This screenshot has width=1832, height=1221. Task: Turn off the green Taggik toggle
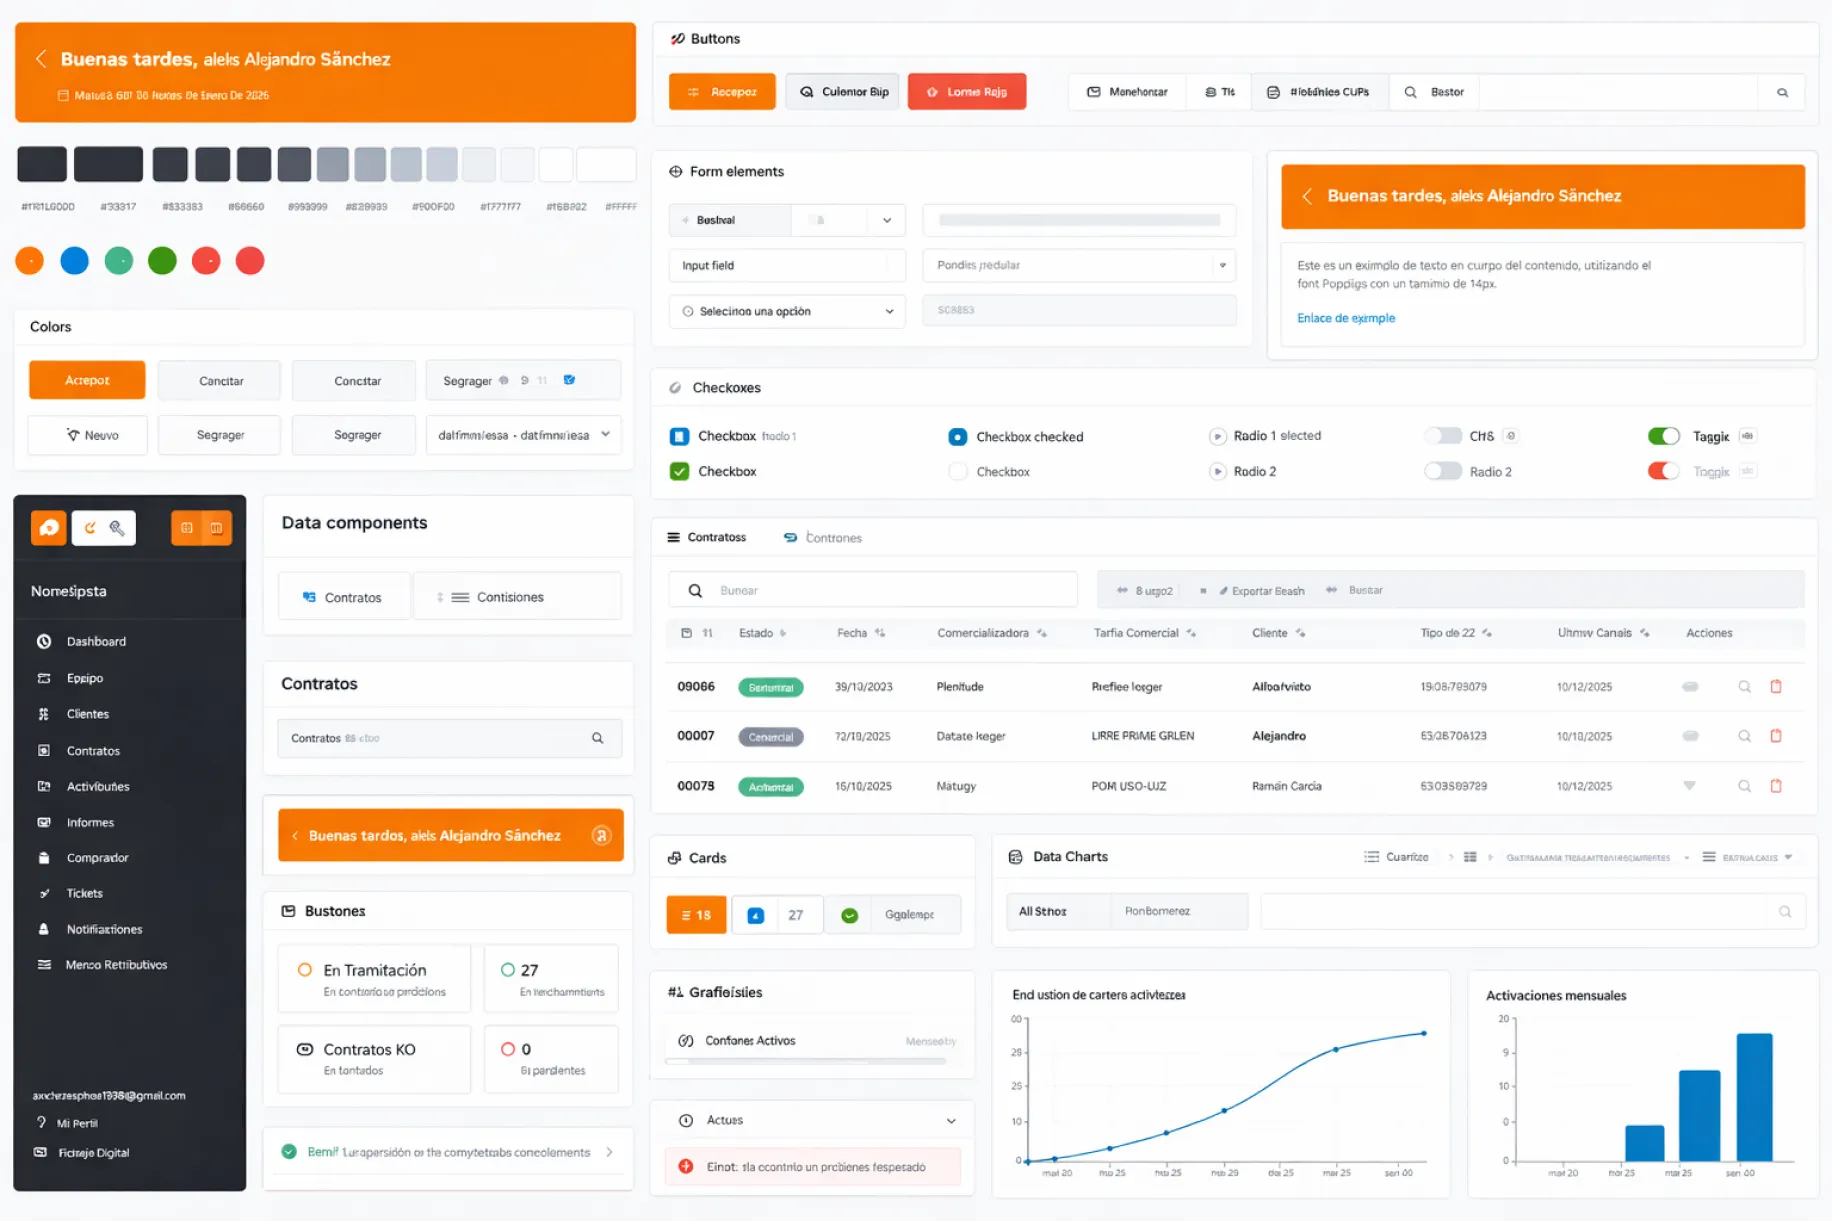(1663, 436)
